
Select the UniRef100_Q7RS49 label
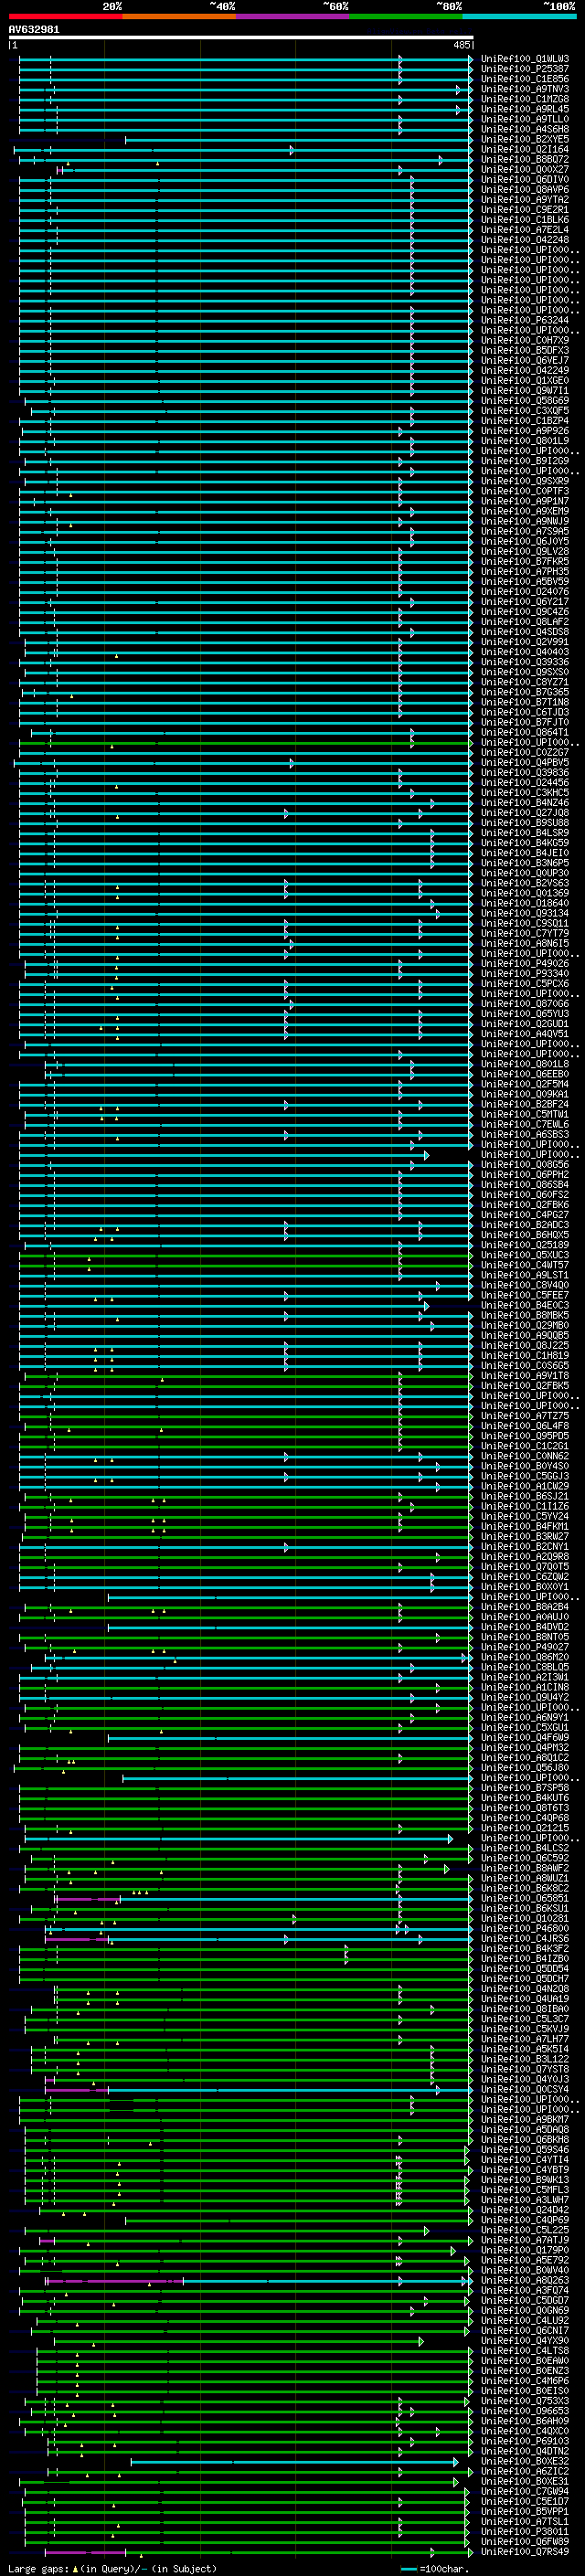(x=525, y=2551)
